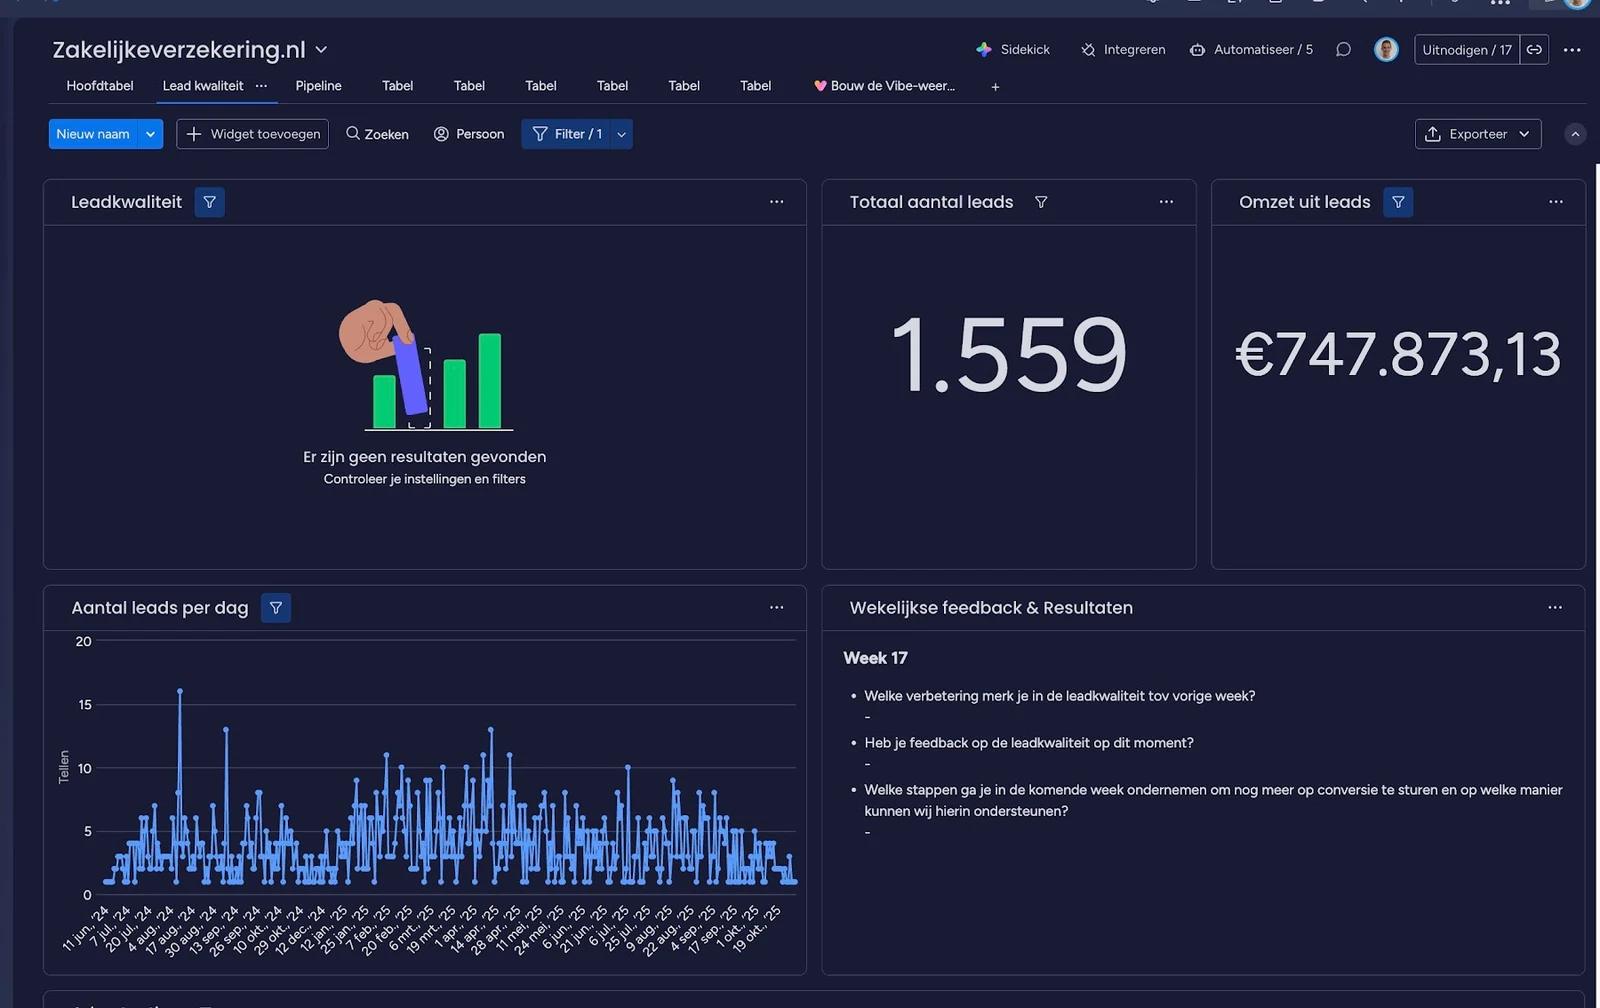This screenshot has height=1008, width=1600.
Task: Open Aantal leads per dag filter icon
Action: click(276, 608)
